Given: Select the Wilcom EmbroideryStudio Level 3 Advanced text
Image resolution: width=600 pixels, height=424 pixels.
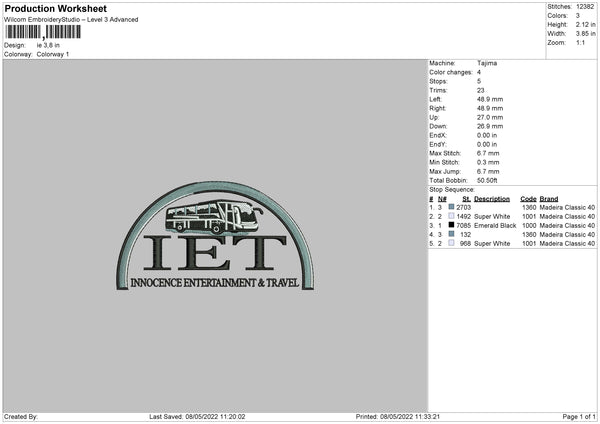Looking at the screenshot, I should point(71,20).
